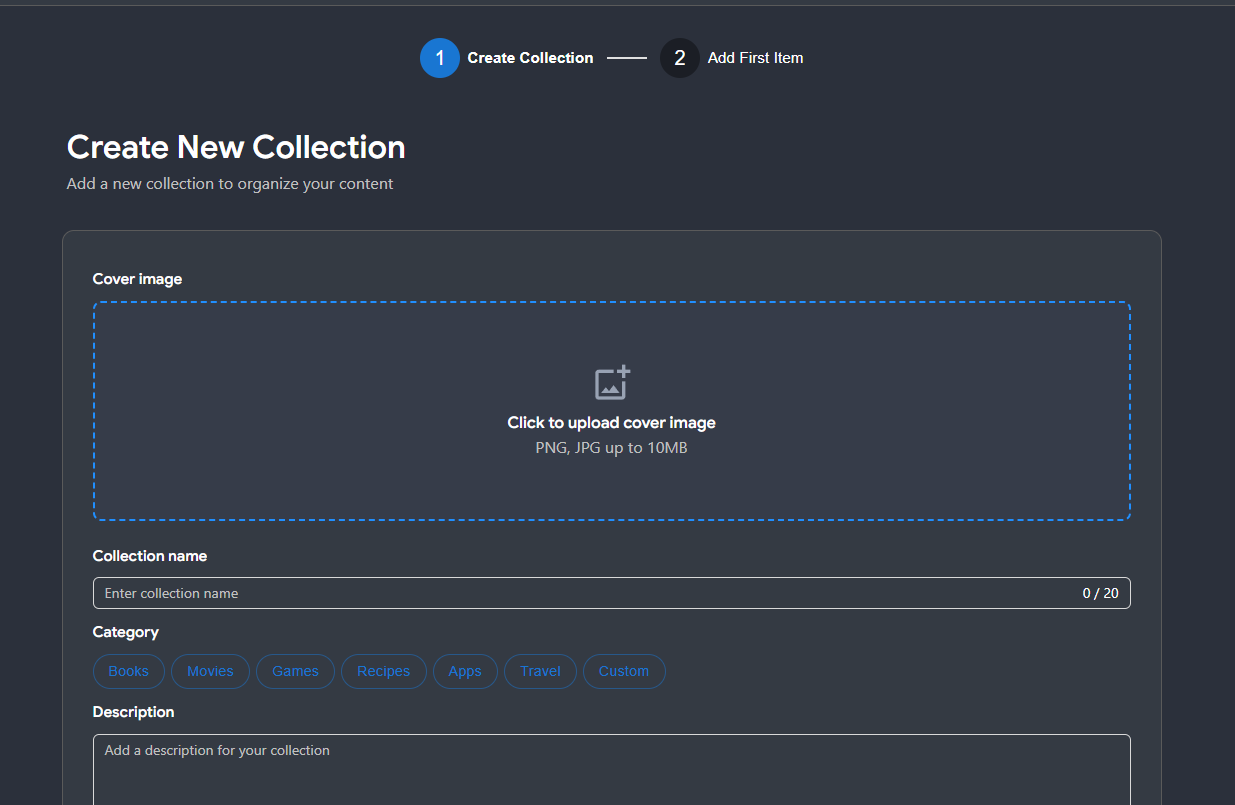Select the Recipes category chip
The image size is (1235, 805).
(x=383, y=671)
